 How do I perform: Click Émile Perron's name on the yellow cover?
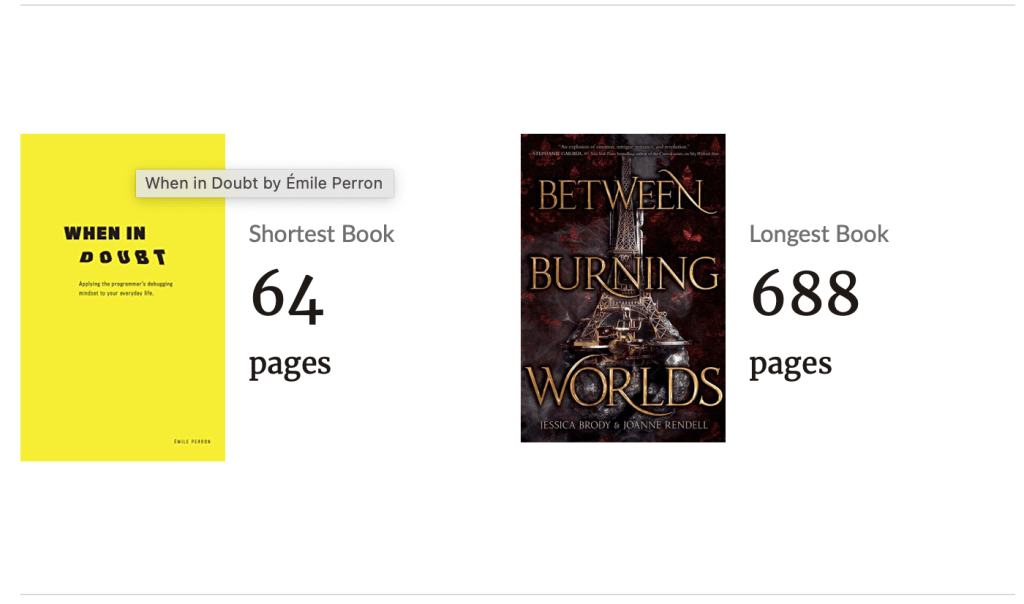pyautogui.click(x=192, y=441)
